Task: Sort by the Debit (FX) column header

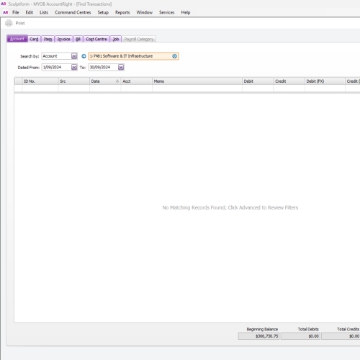Action: pyautogui.click(x=325, y=81)
